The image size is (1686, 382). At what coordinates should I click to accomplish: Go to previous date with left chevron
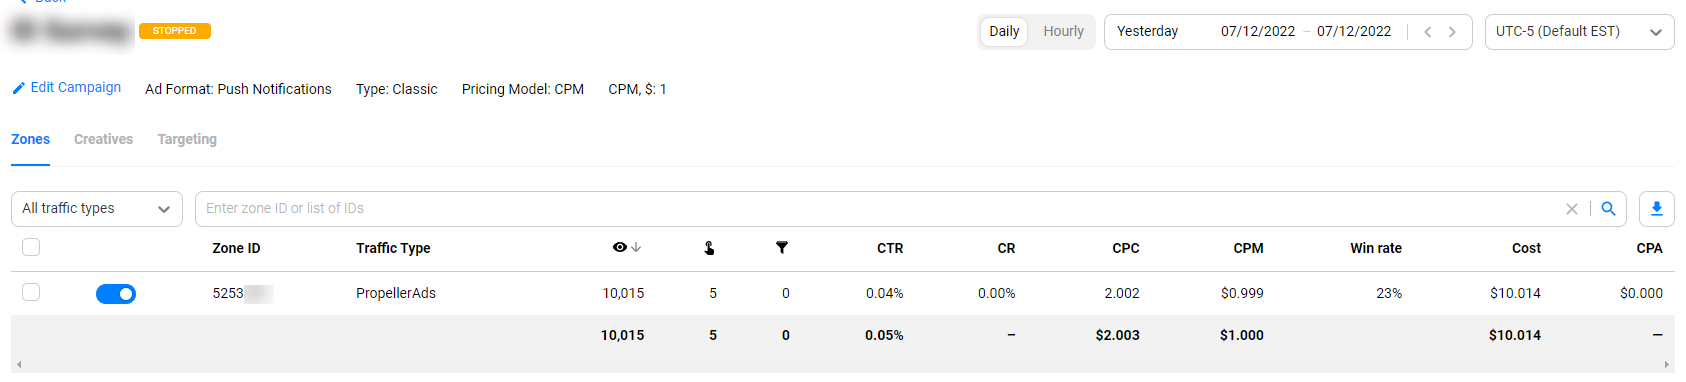point(1428,32)
